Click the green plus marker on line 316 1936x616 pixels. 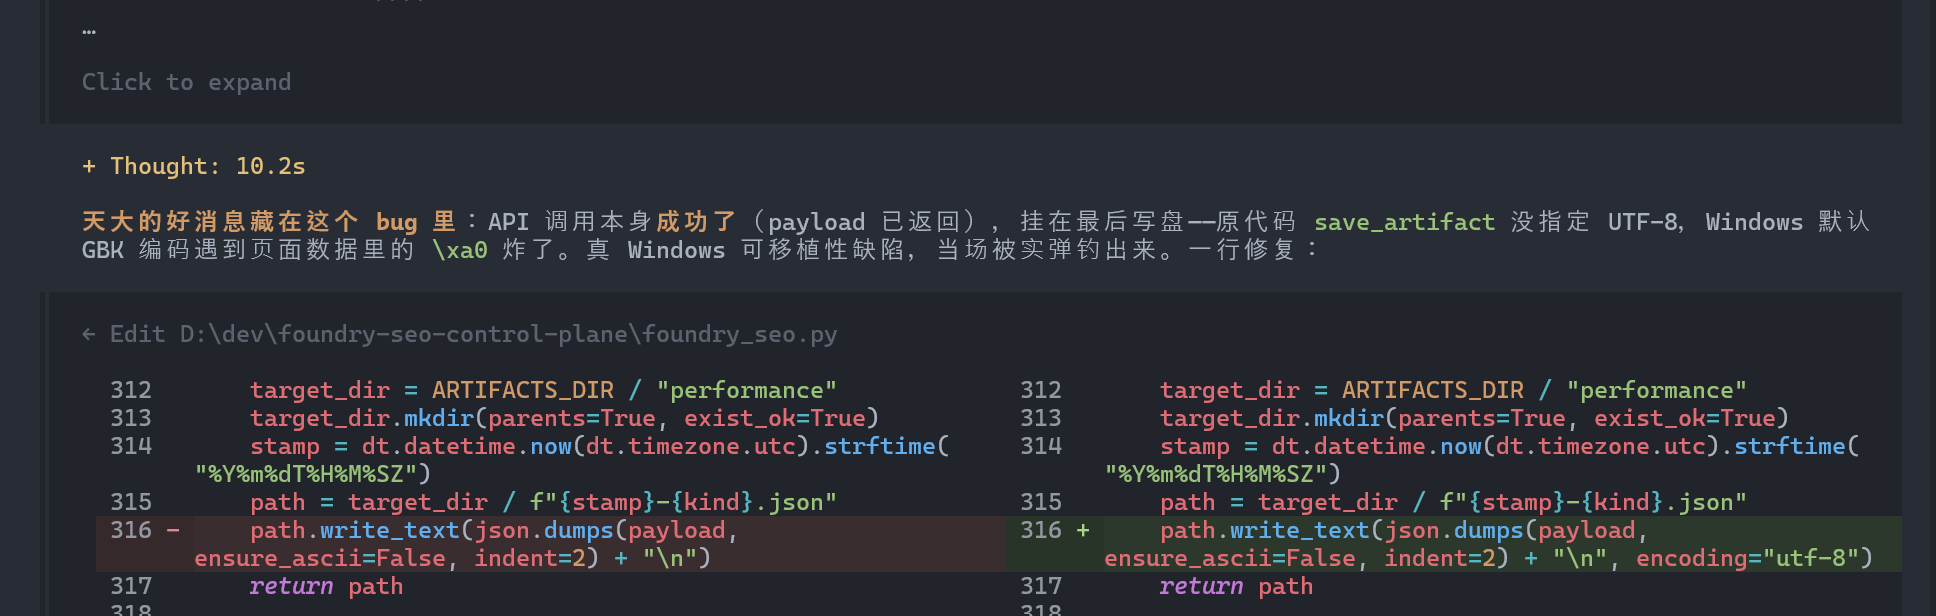click(1083, 530)
